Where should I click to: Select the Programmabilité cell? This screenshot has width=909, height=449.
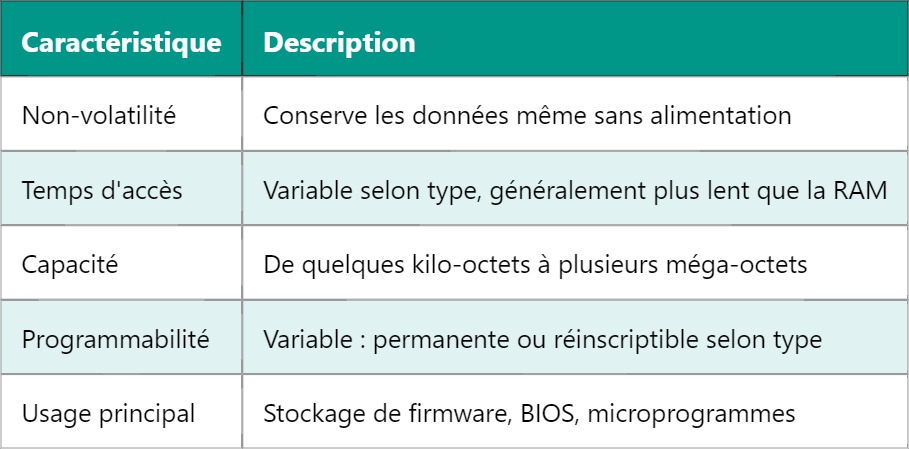tap(115, 339)
